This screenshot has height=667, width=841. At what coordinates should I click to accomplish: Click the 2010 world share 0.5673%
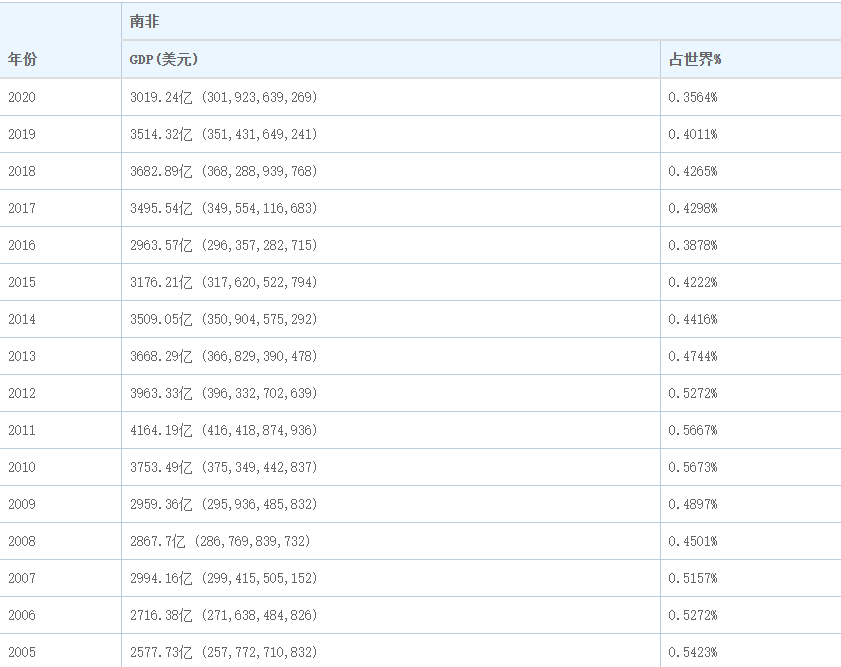tap(692, 467)
